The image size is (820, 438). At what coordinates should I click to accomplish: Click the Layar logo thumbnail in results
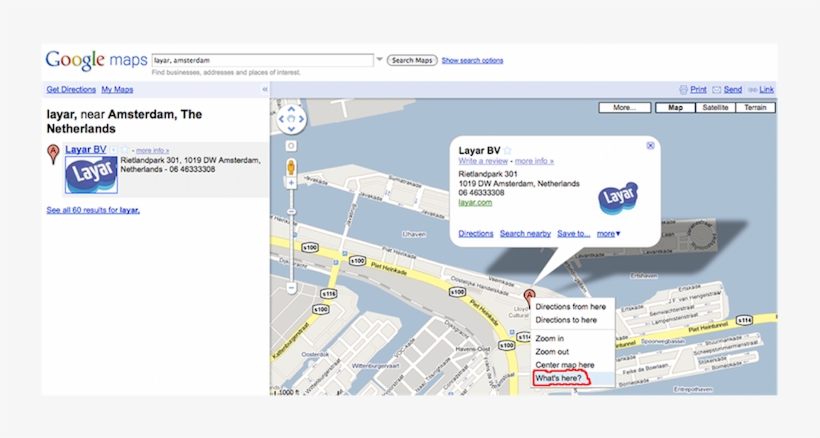(x=91, y=175)
